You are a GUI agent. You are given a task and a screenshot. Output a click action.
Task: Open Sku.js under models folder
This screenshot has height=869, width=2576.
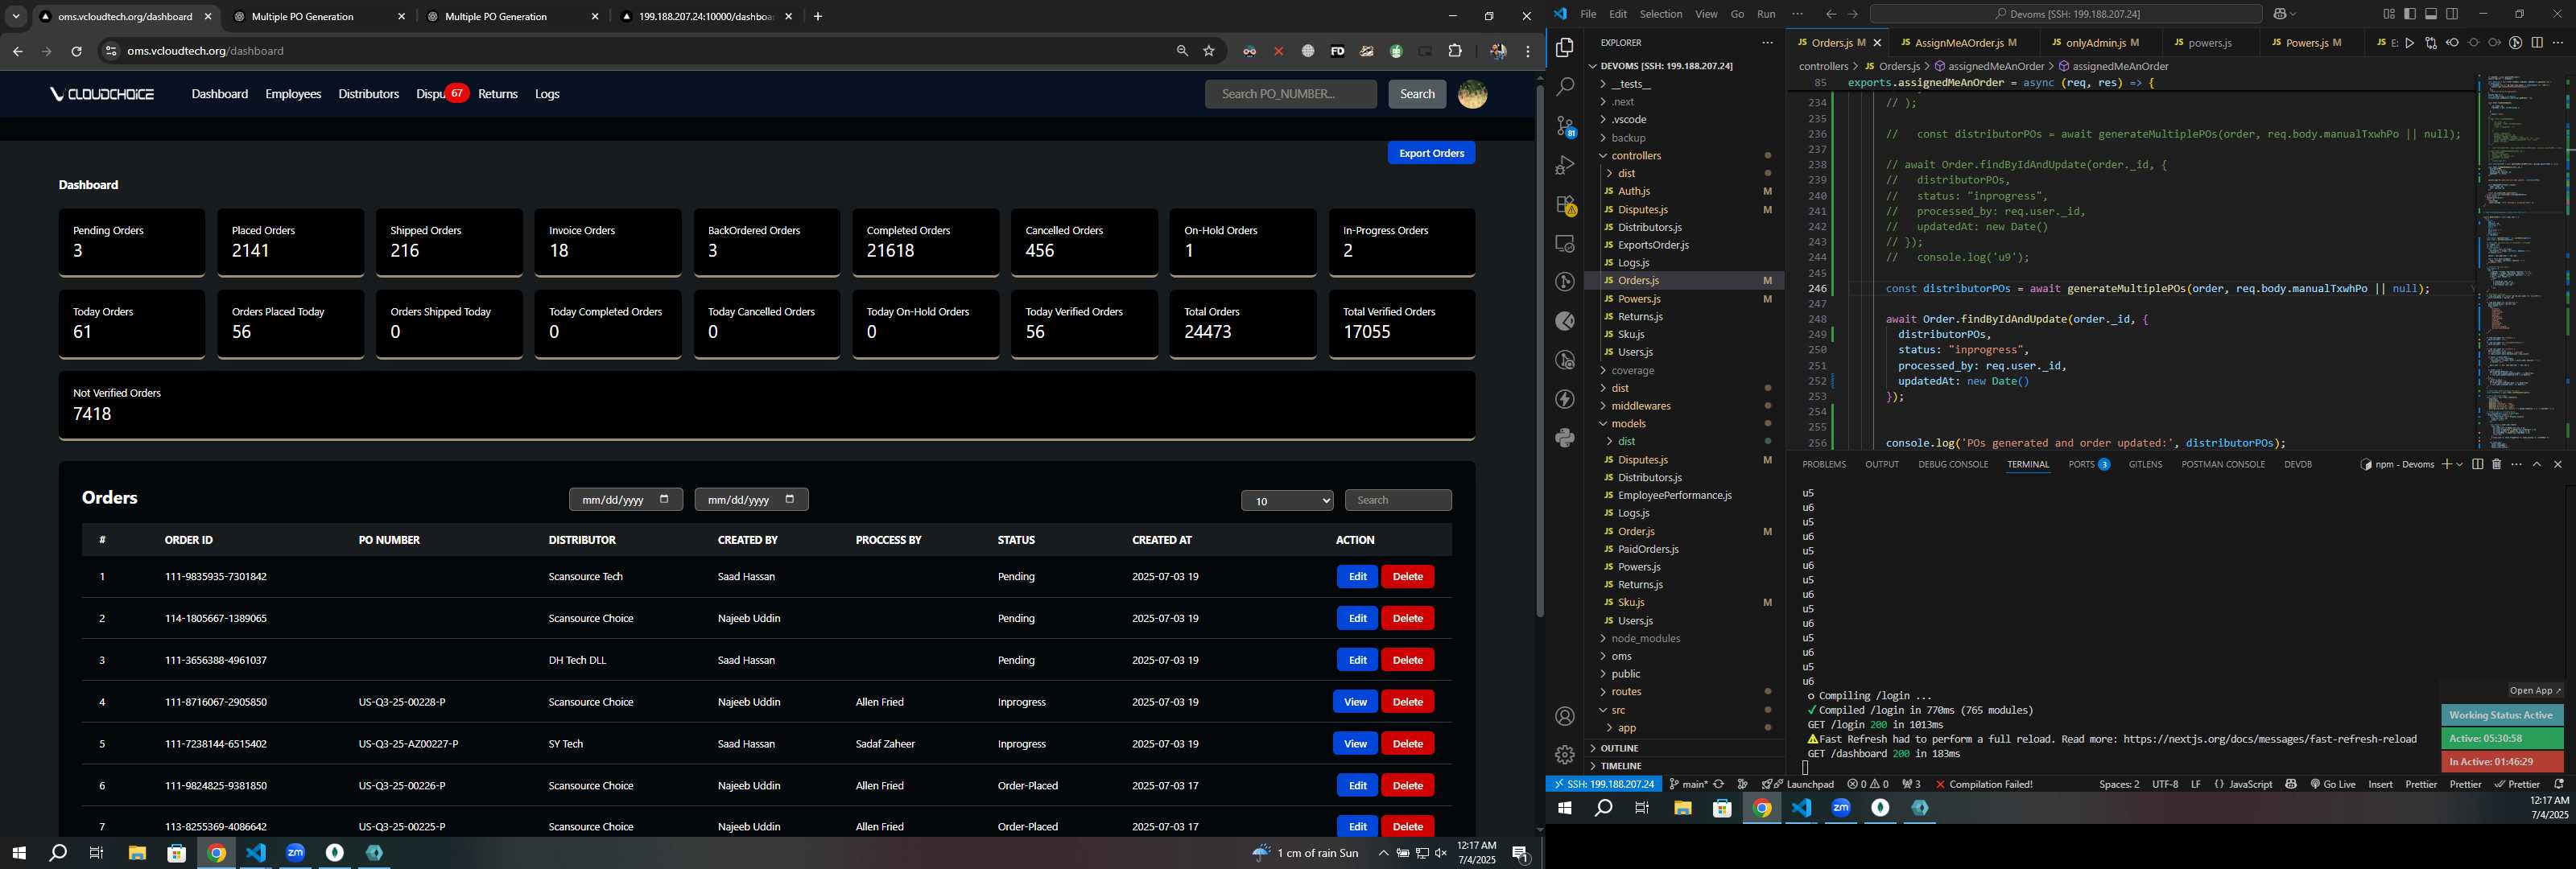click(x=1630, y=603)
